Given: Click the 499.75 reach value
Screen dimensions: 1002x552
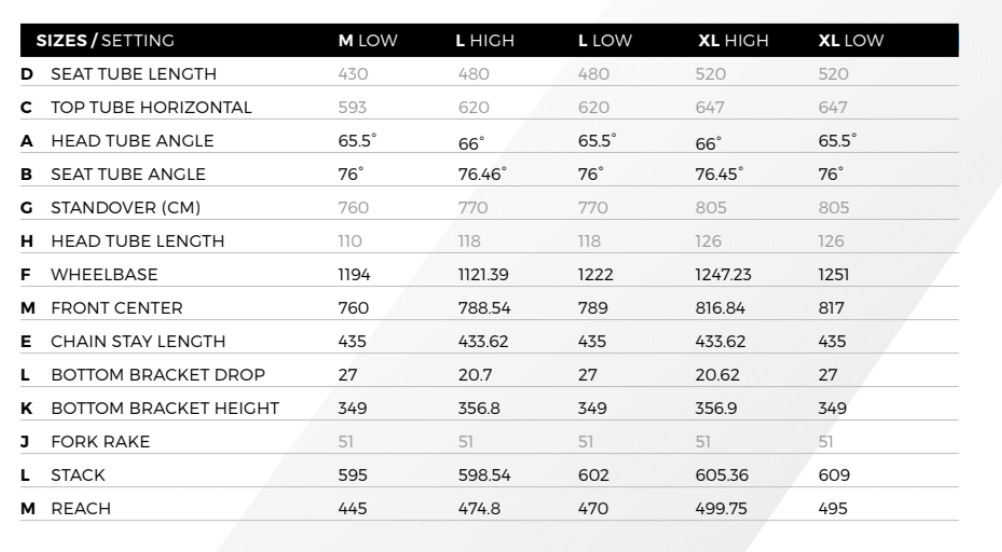Looking at the screenshot, I should 722,508.
